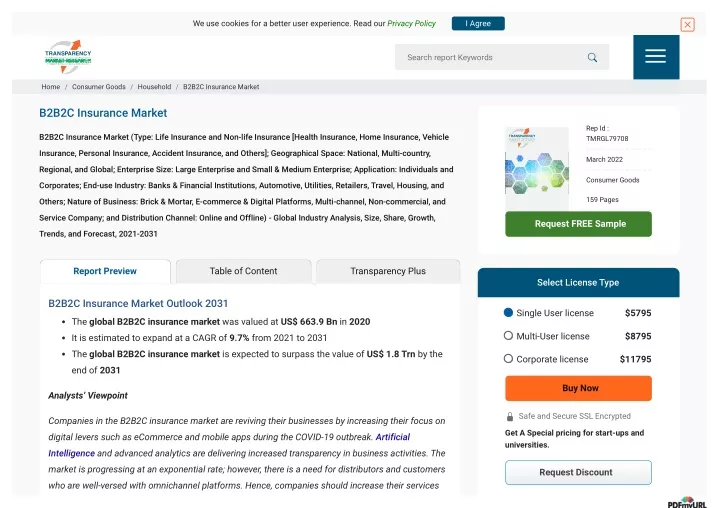Open Household breadcrumb link

click(x=154, y=87)
